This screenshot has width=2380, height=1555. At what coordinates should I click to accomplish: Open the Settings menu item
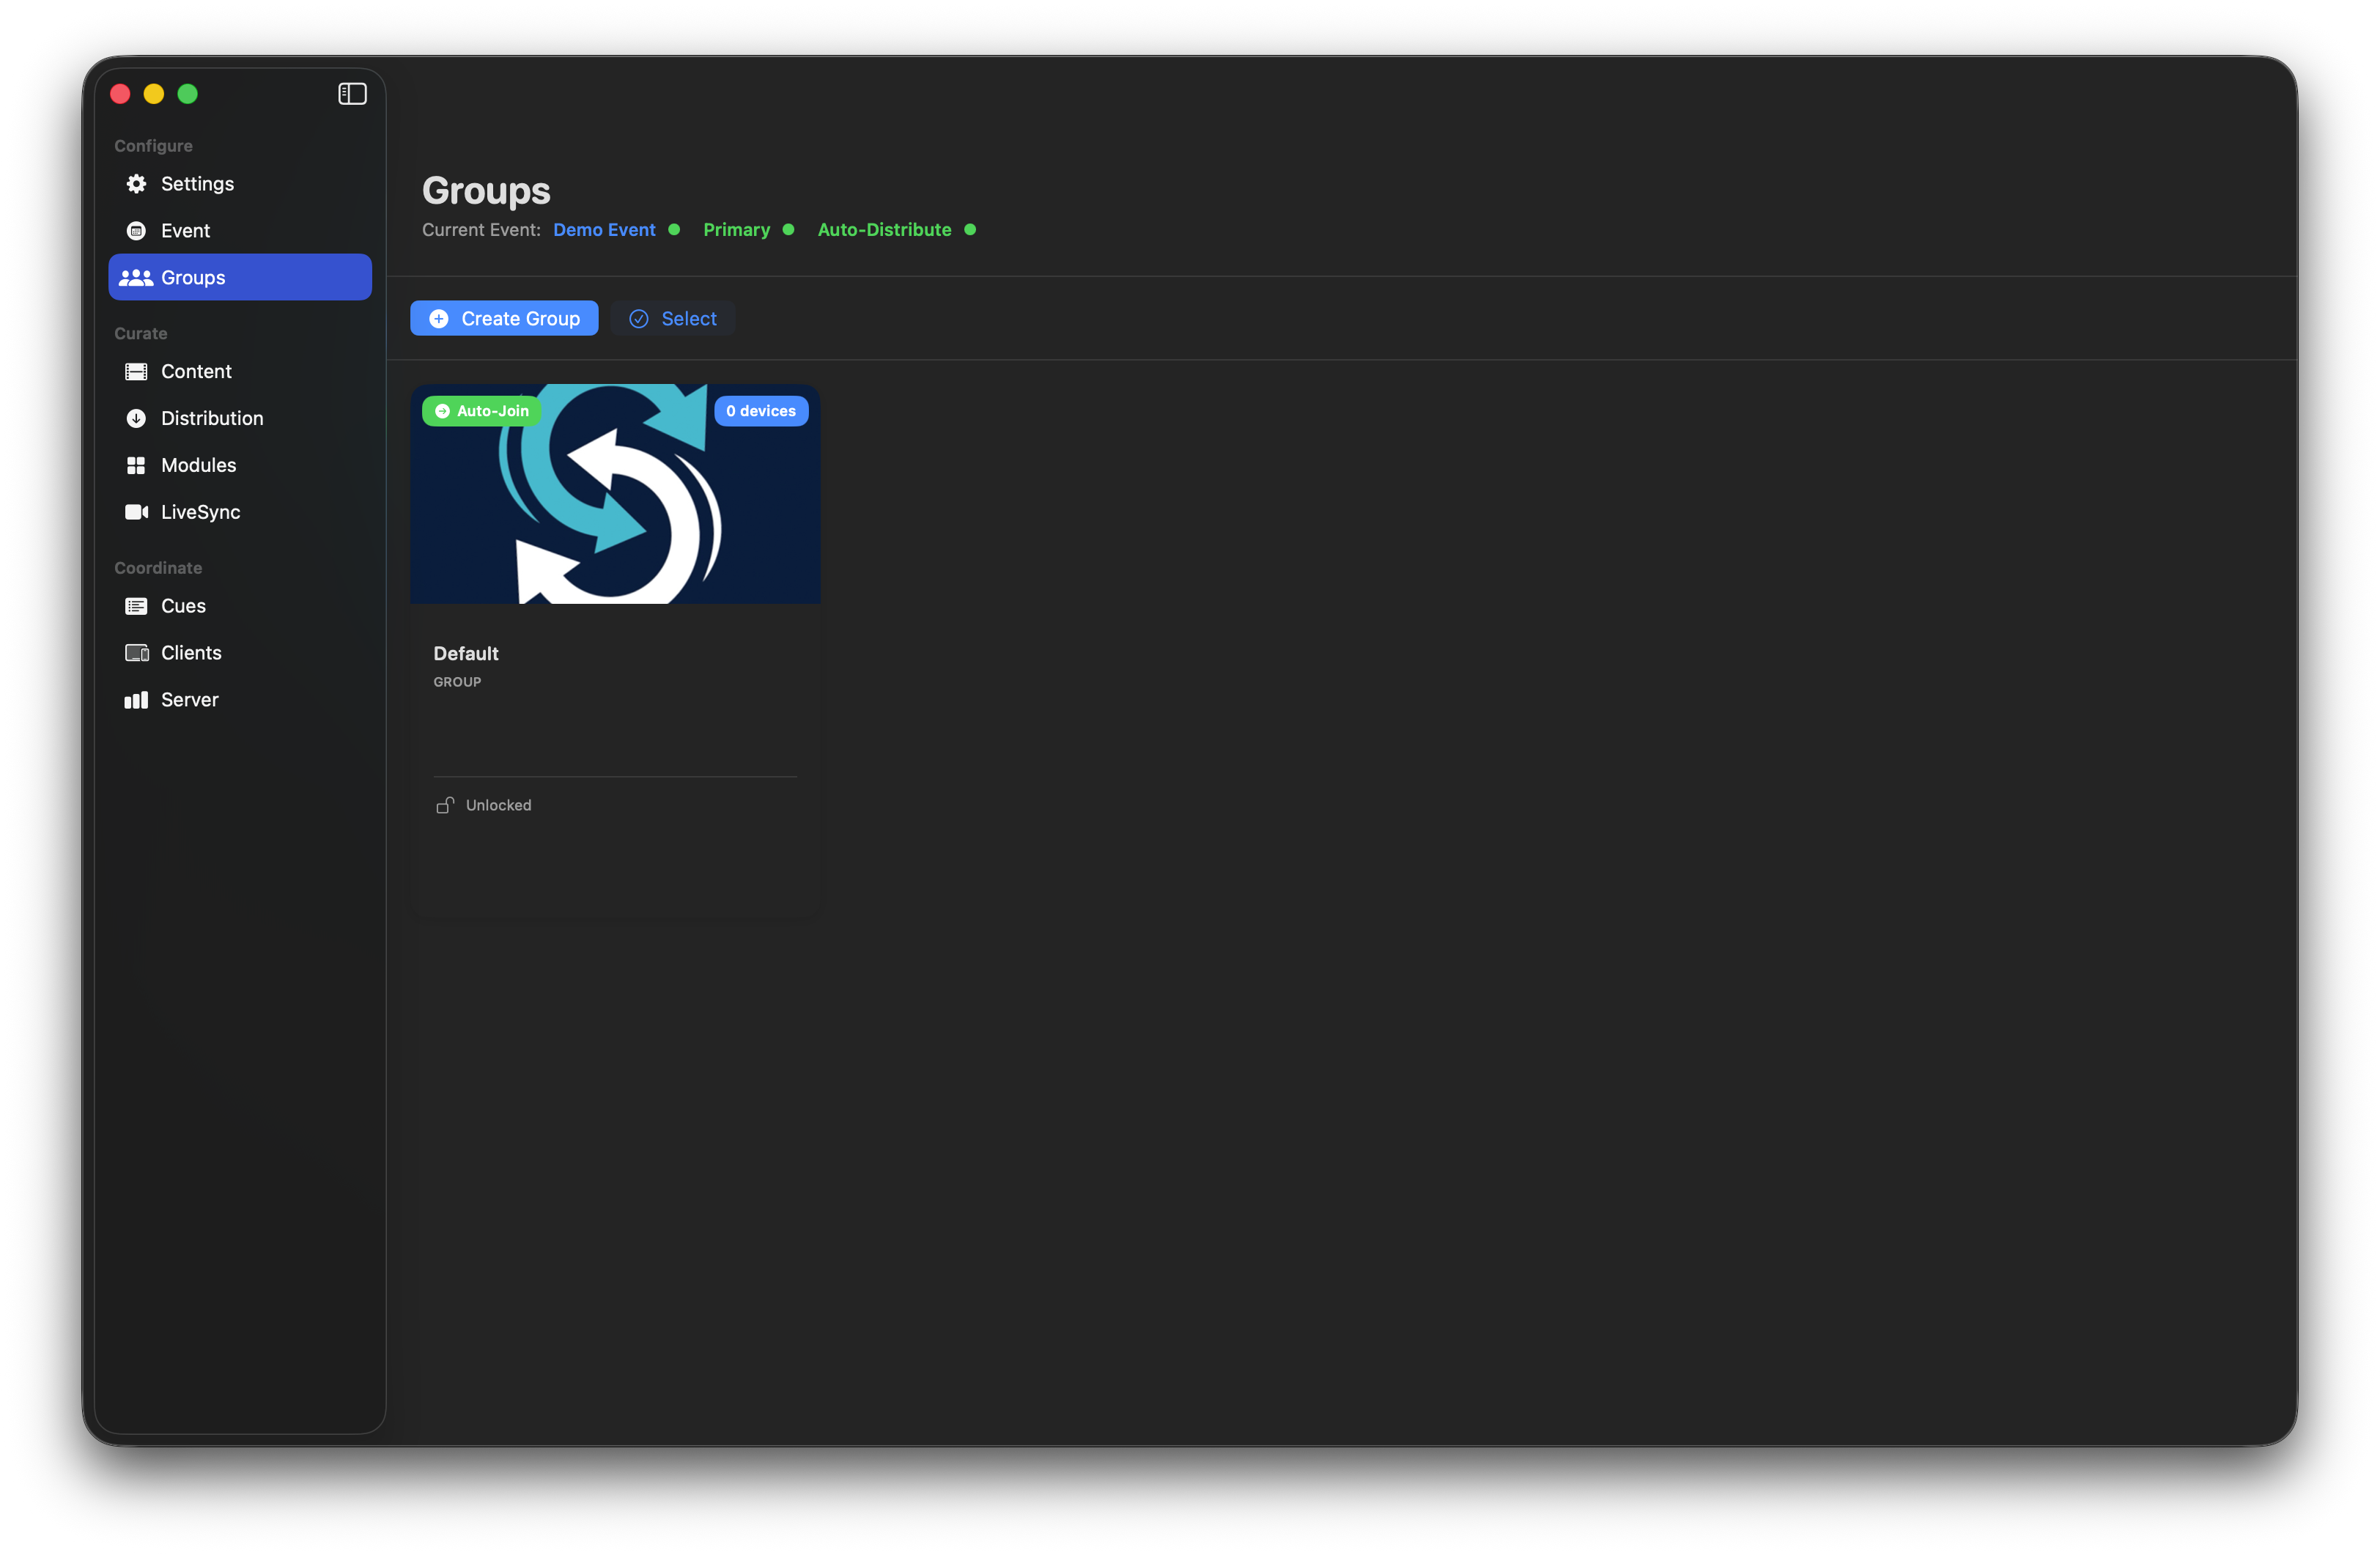coord(240,184)
